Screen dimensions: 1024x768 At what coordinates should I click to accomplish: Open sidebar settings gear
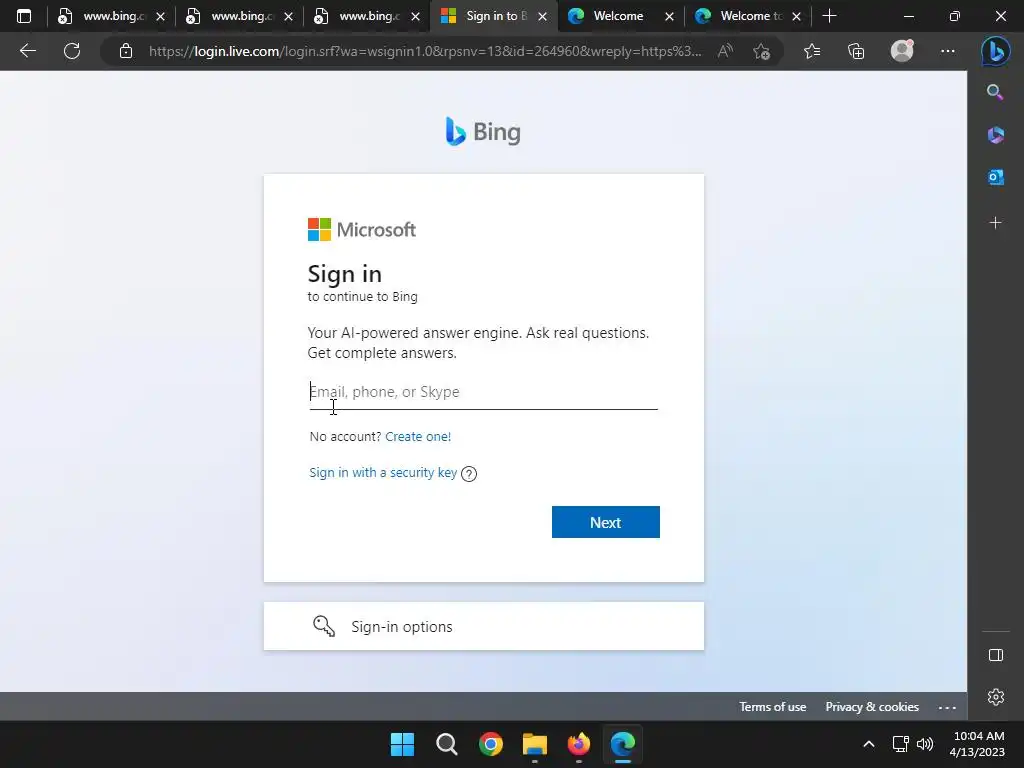(x=995, y=697)
